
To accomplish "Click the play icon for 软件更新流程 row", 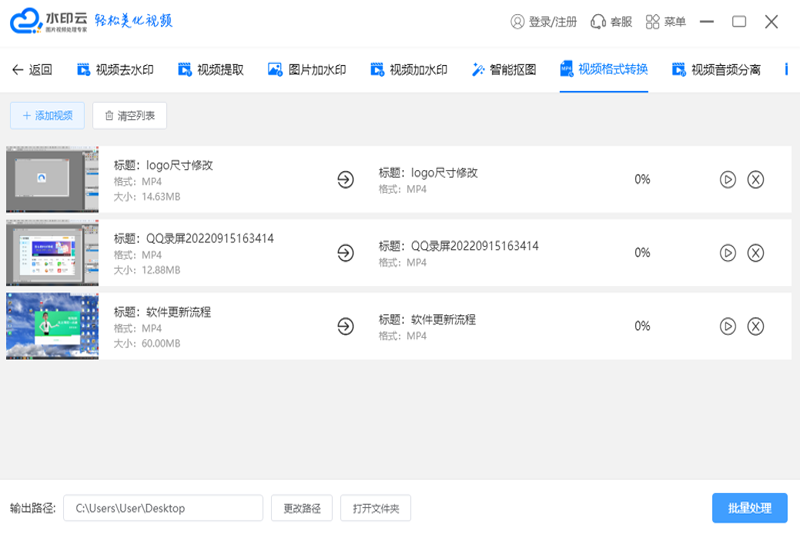I will click(728, 326).
